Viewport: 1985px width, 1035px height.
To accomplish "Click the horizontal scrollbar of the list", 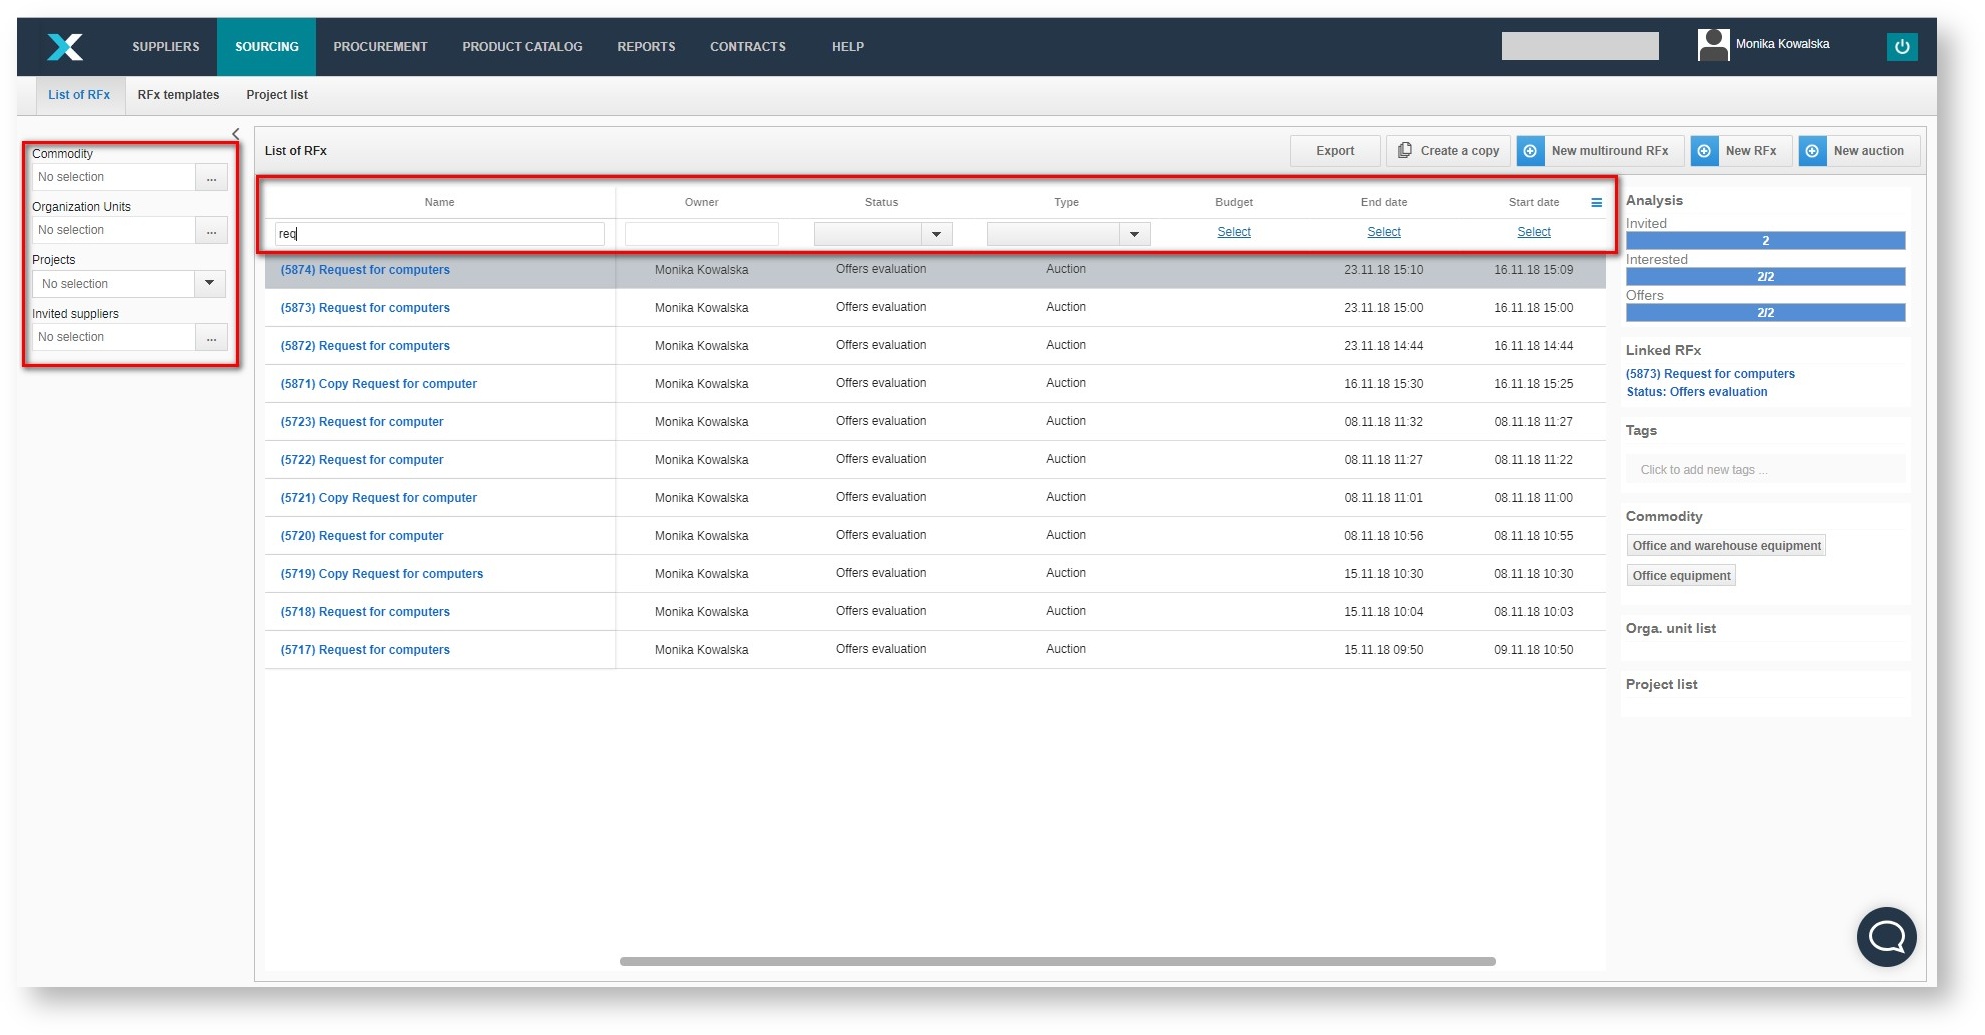I will [x=1057, y=962].
